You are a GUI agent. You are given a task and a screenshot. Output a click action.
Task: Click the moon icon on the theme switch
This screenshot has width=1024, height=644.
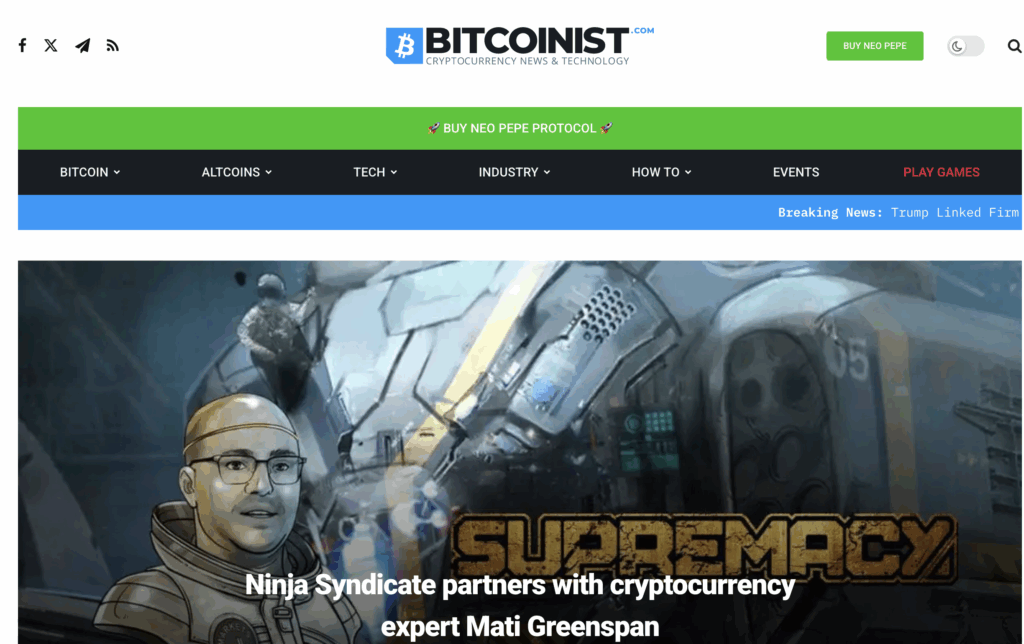(957, 46)
